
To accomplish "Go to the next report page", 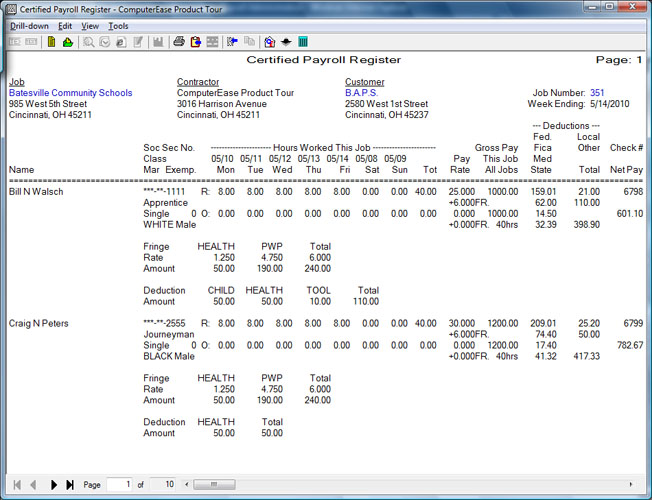I will click(52, 485).
